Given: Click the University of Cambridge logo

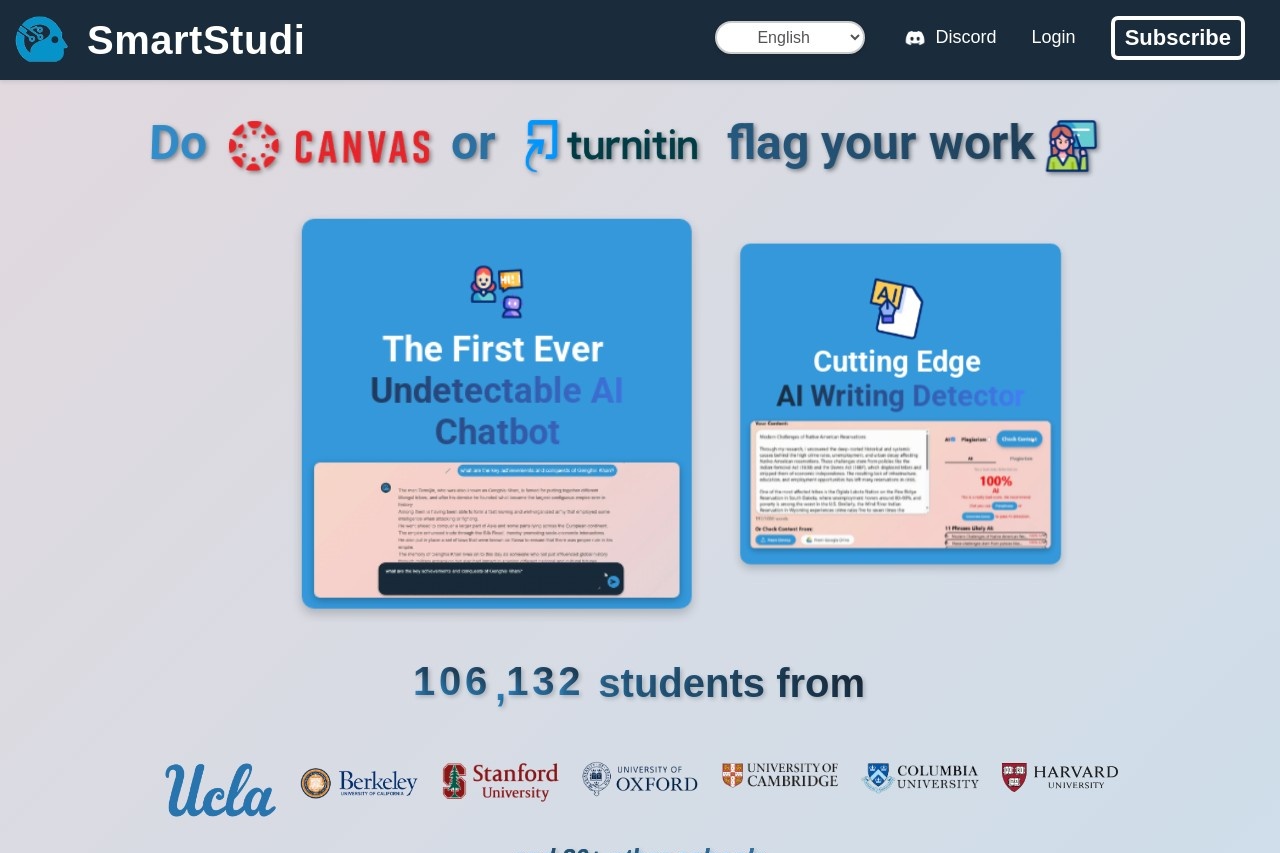Looking at the screenshot, I should (x=780, y=775).
